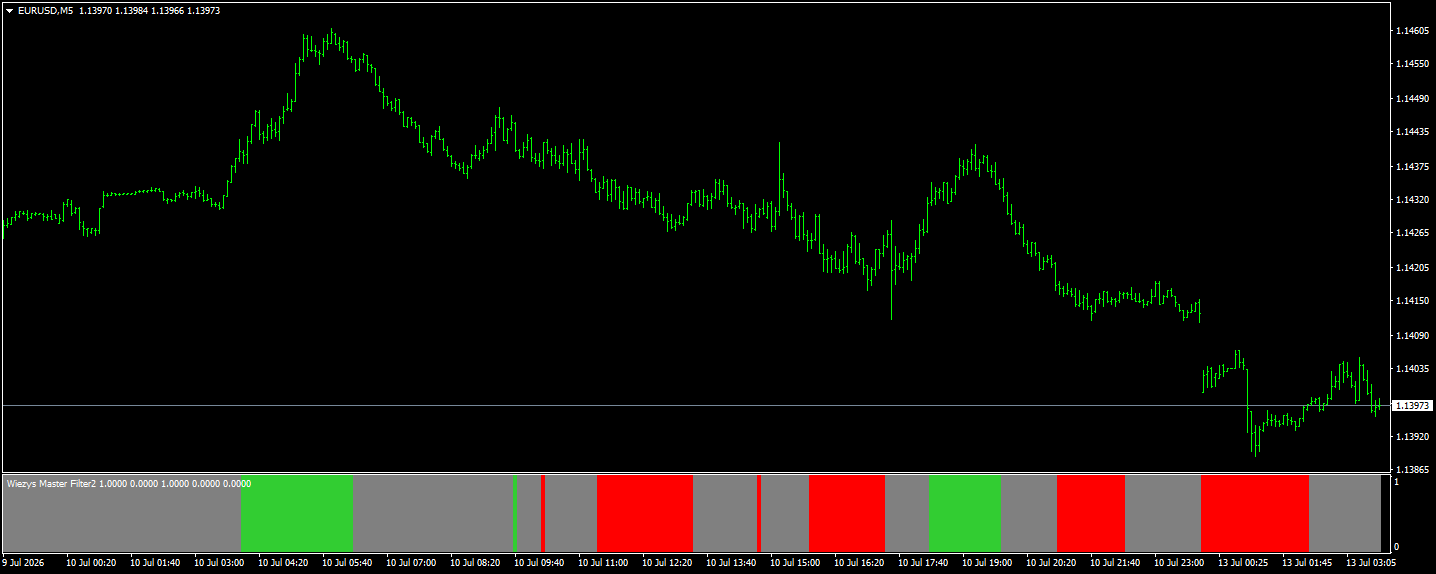Click the 10 Jul 04:20 time label

point(283,563)
